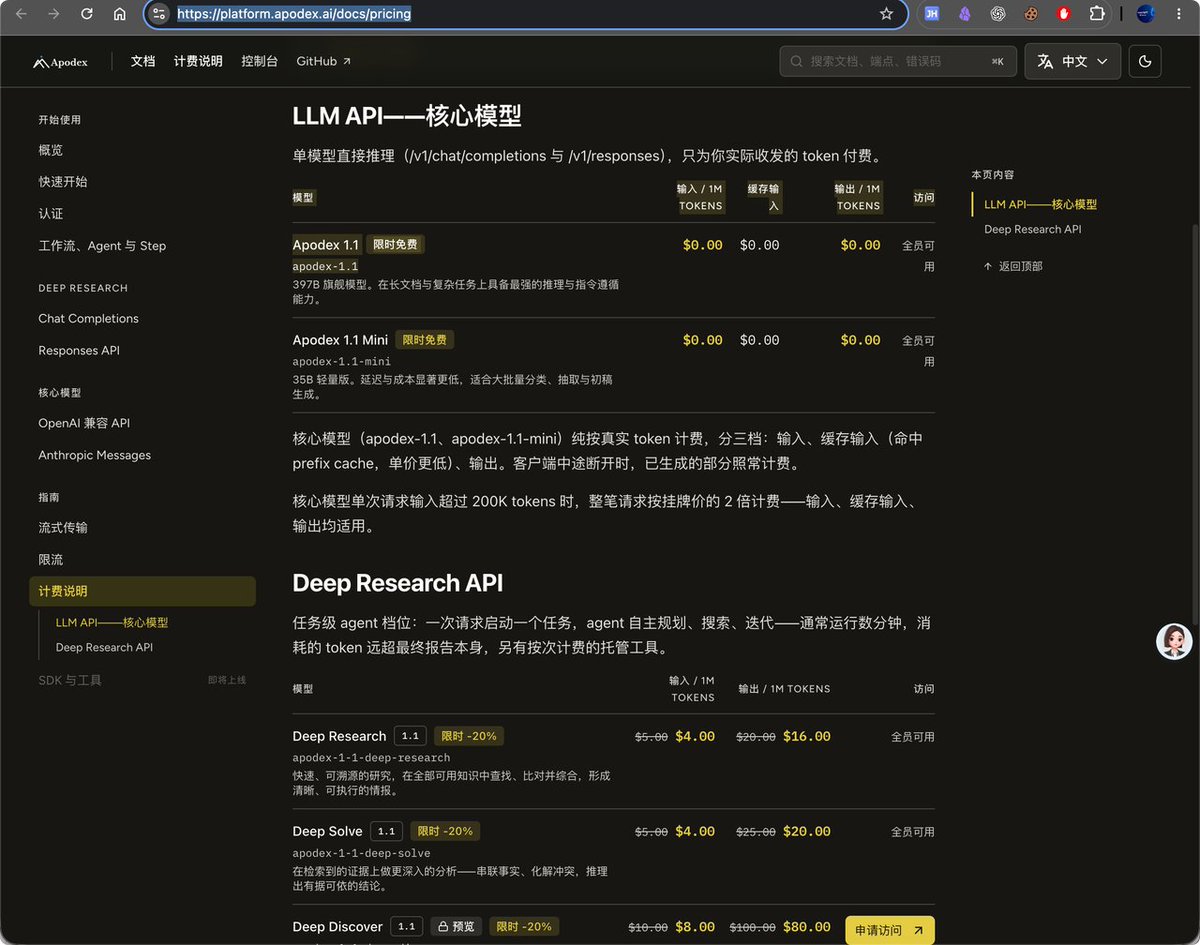Bookmark this page with the star
Screen dimensions: 1200x945
[x=886, y=14]
